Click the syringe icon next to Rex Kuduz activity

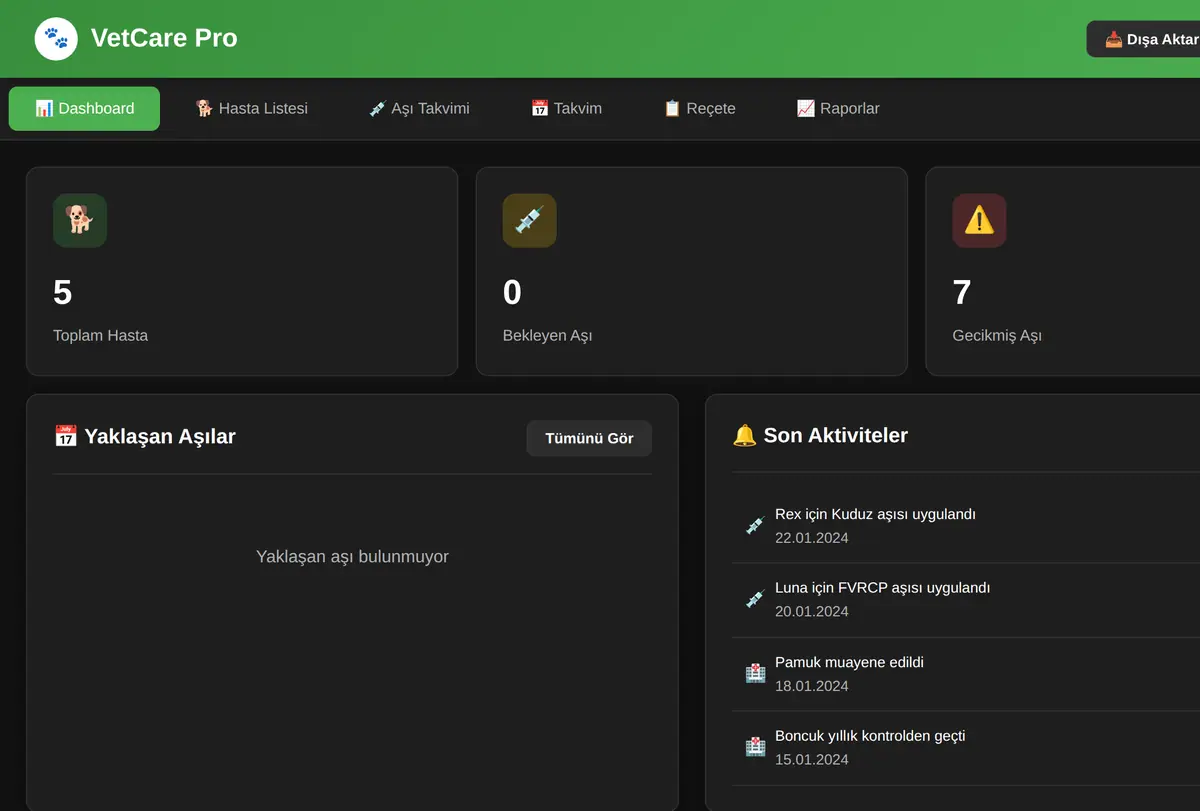[x=756, y=525]
